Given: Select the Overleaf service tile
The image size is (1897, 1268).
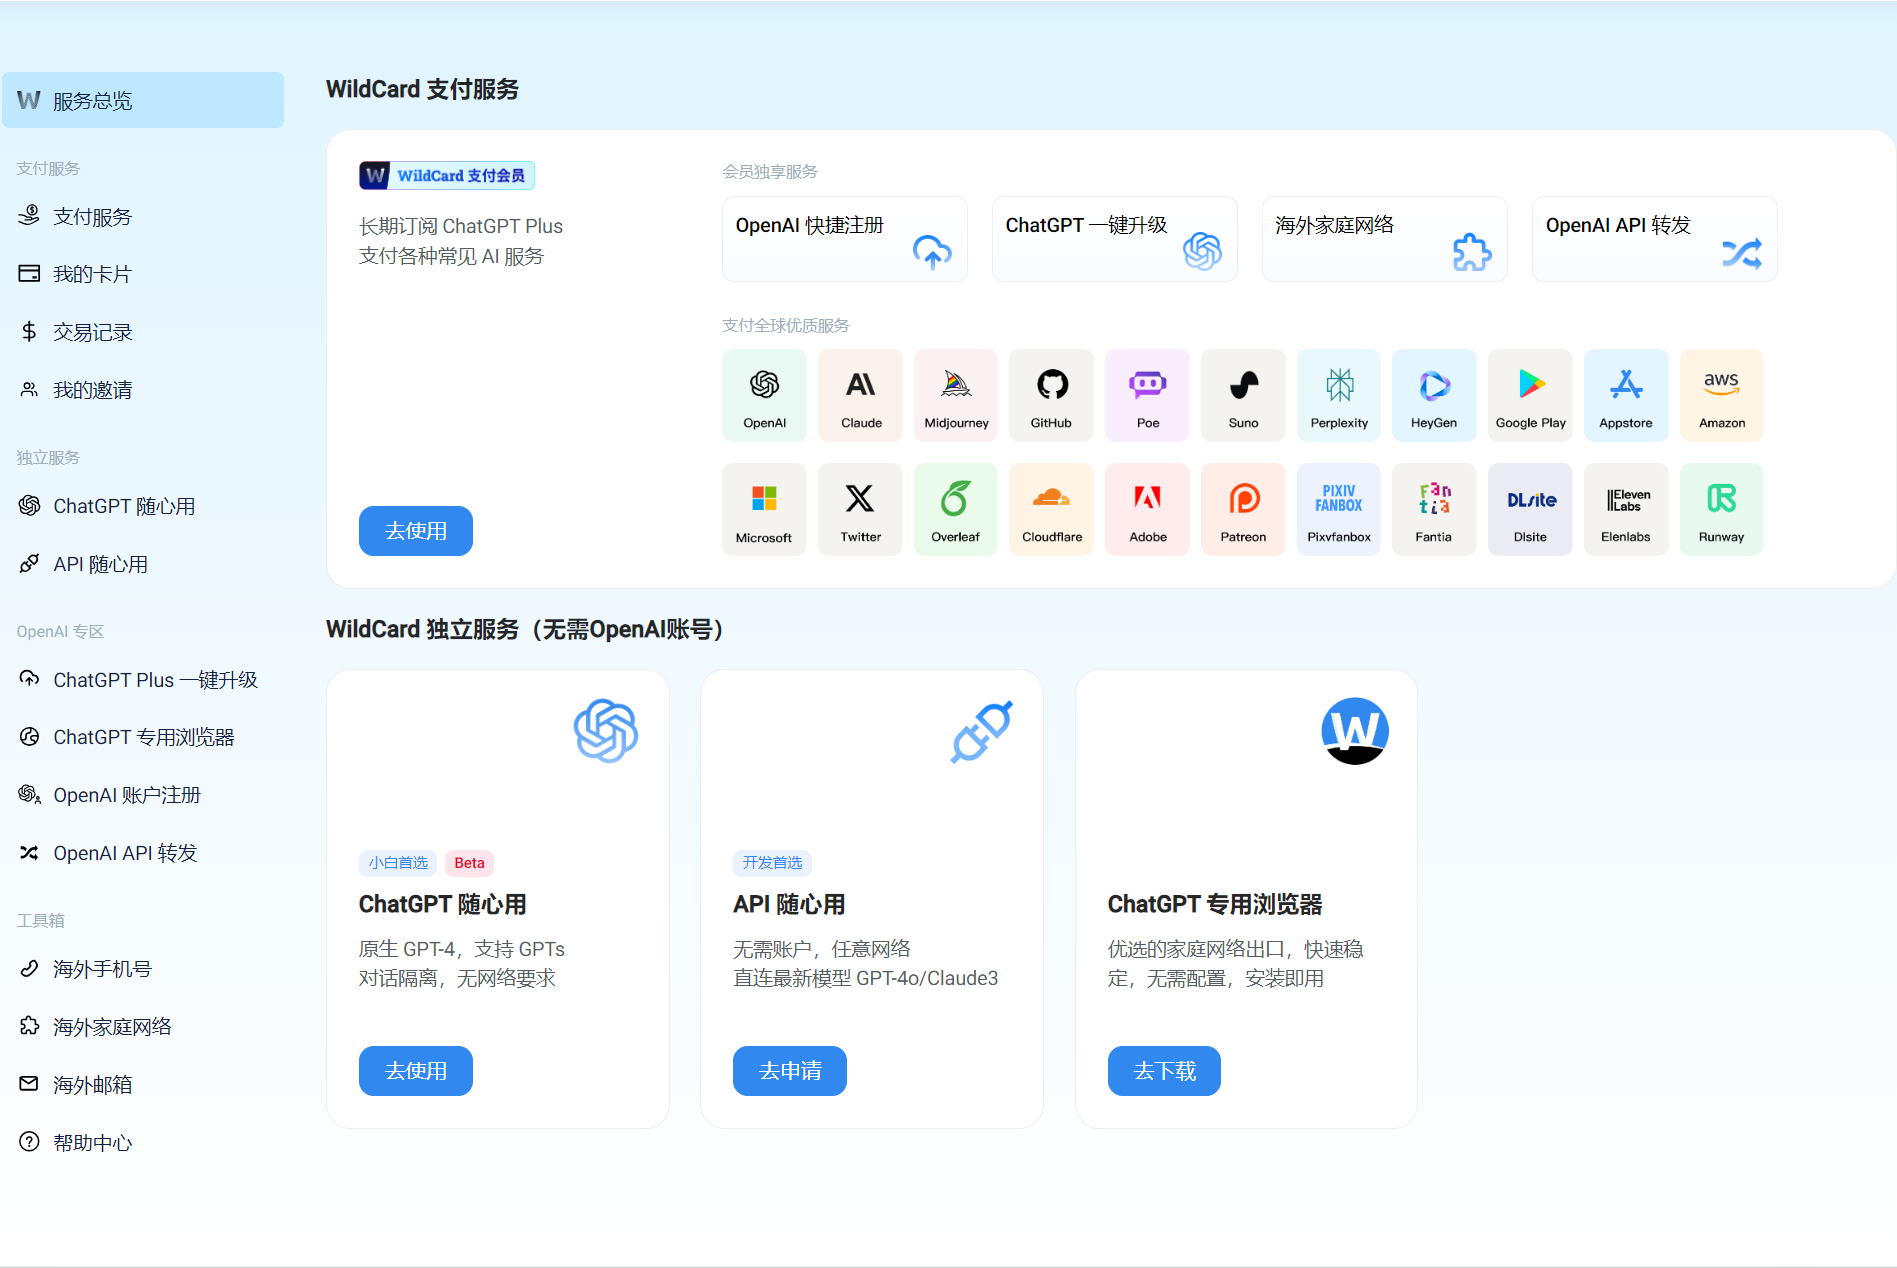Looking at the screenshot, I should point(956,509).
